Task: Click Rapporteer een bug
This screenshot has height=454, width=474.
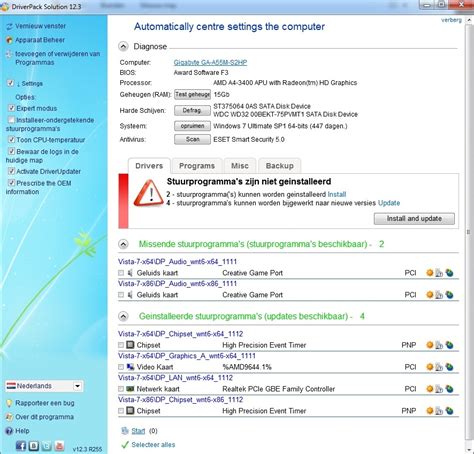Action: pyautogui.click(x=45, y=403)
